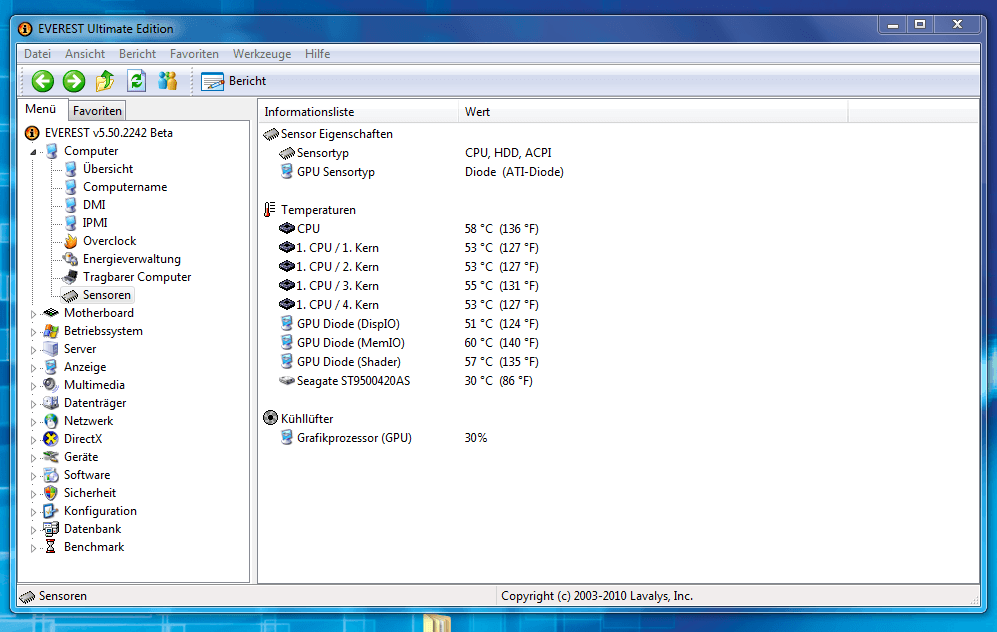The width and height of the screenshot is (997, 632).
Task: Collapse the Computer tree node
Action: pyautogui.click(x=33, y=152)
